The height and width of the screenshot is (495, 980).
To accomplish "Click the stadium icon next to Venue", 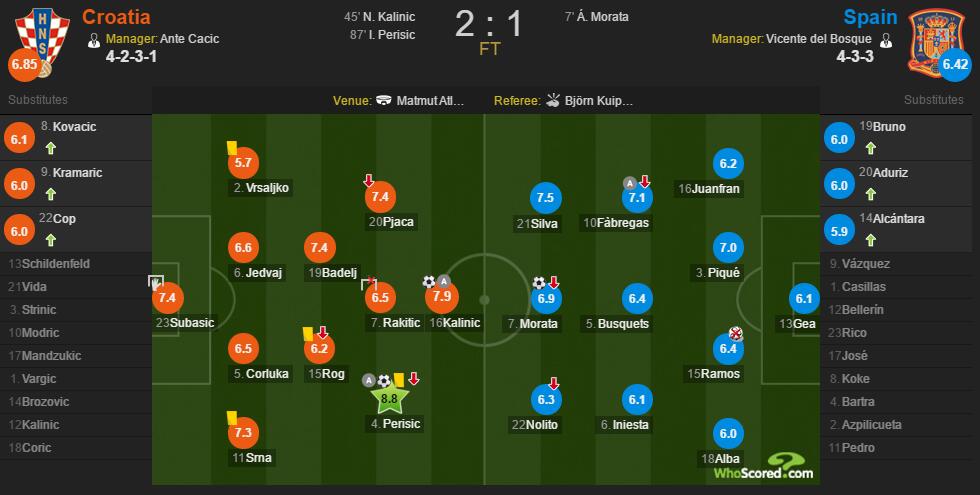I will pos(384,100).
